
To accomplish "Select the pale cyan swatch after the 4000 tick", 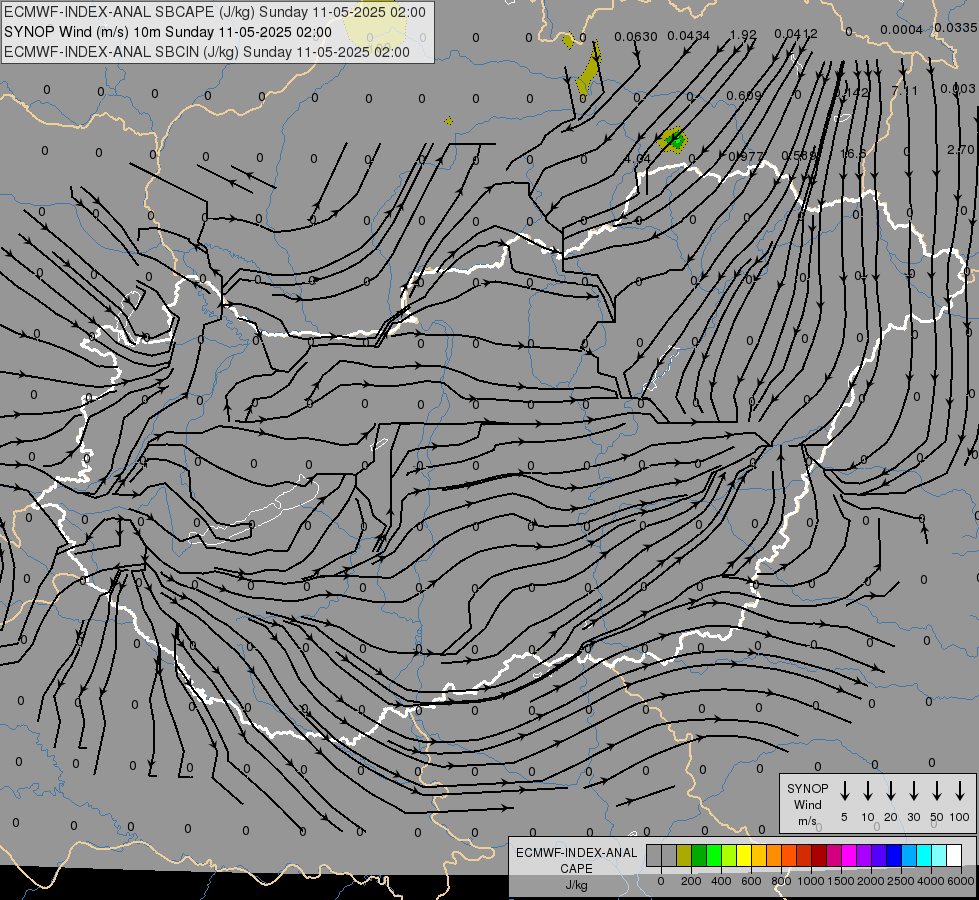I will (938, 855).
